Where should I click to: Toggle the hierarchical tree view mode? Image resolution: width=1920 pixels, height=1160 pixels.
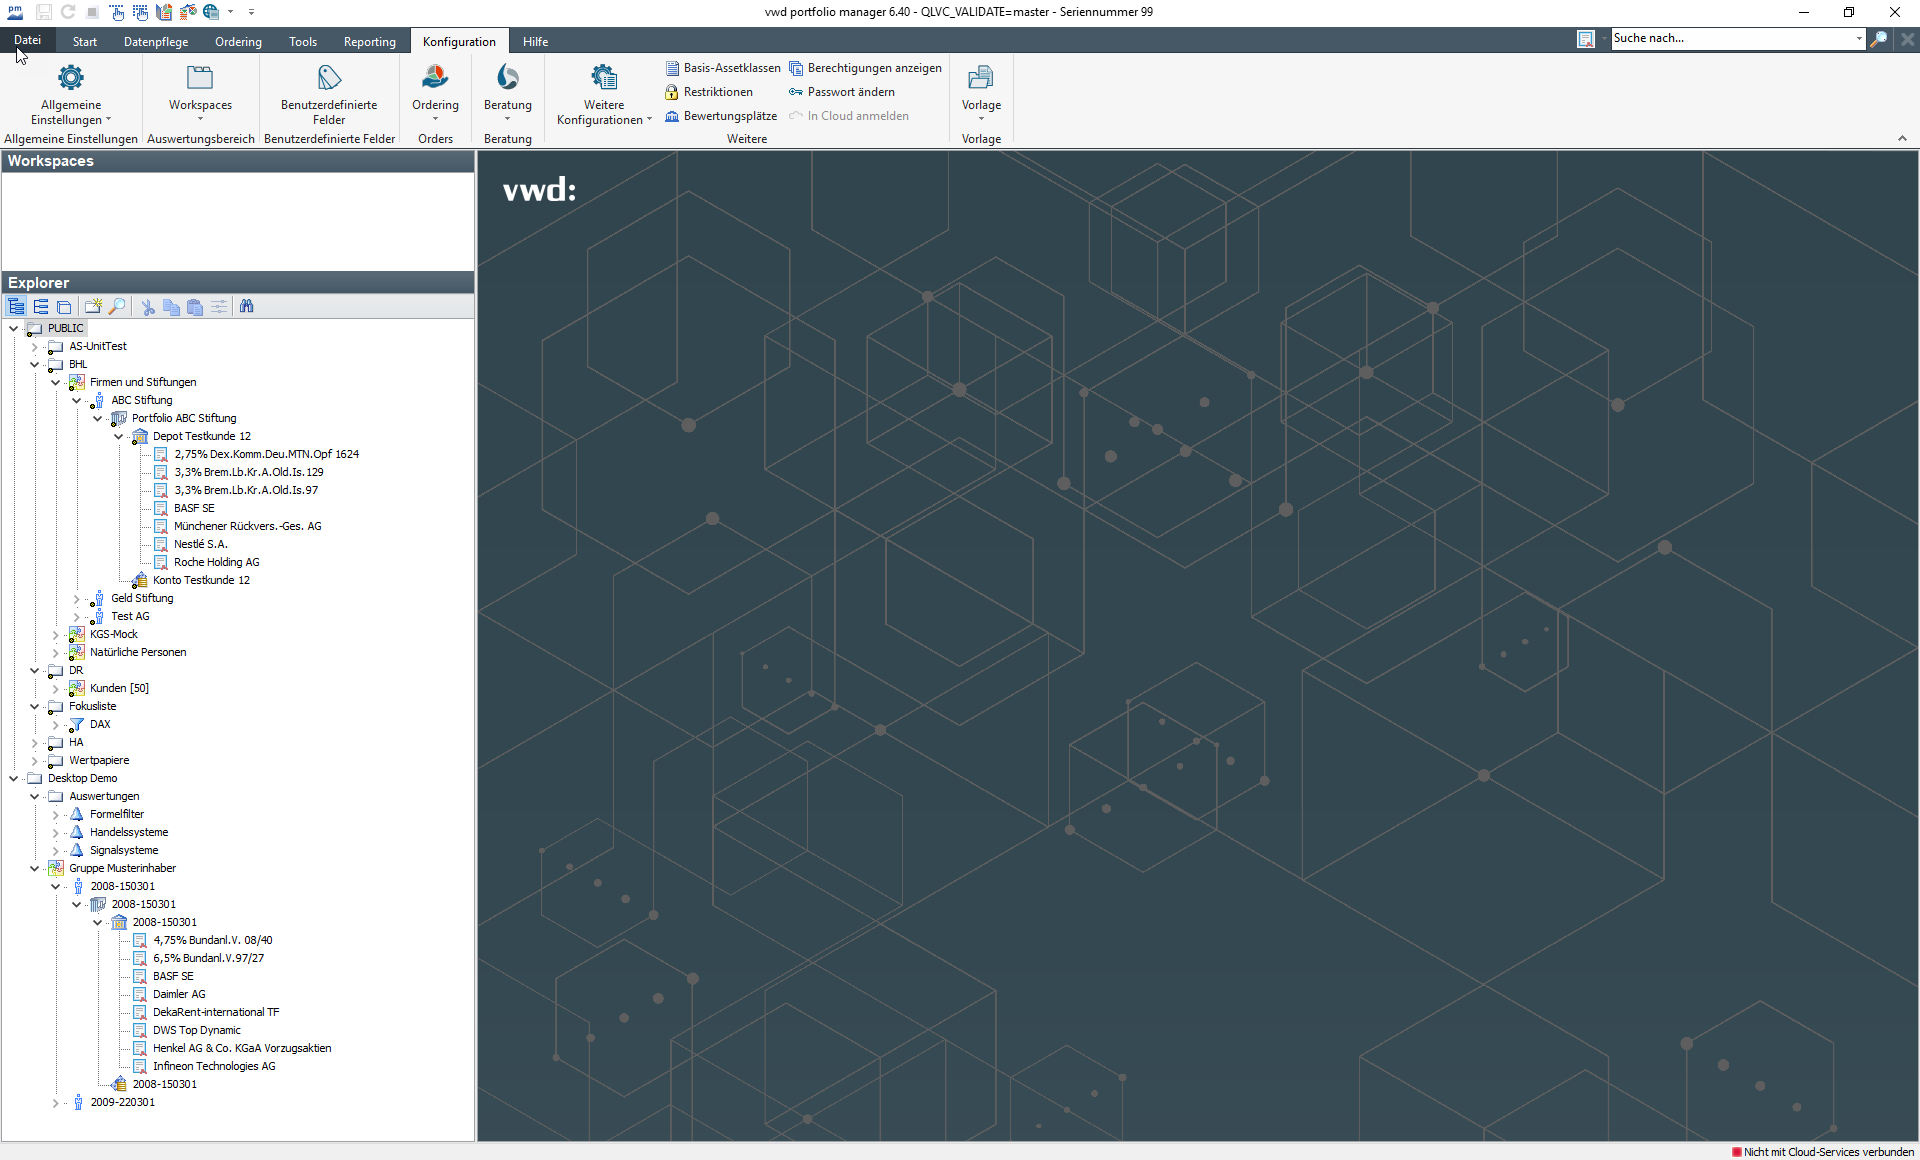17,307
